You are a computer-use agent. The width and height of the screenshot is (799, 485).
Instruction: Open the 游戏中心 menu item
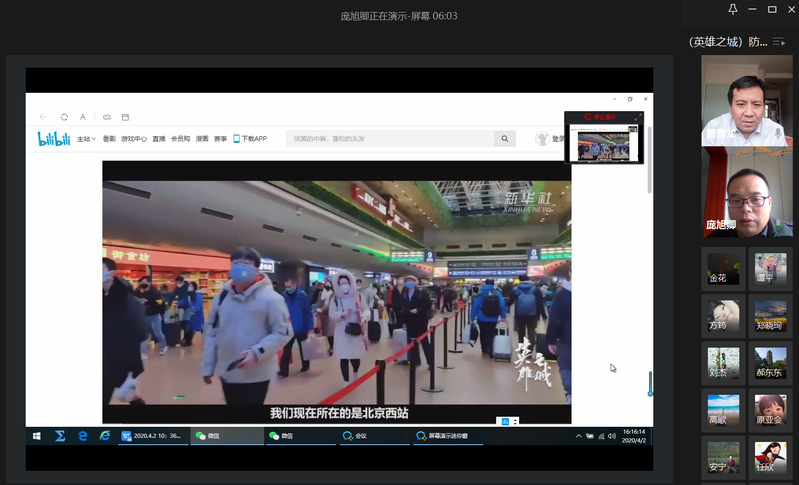click(x=134, y=139)
